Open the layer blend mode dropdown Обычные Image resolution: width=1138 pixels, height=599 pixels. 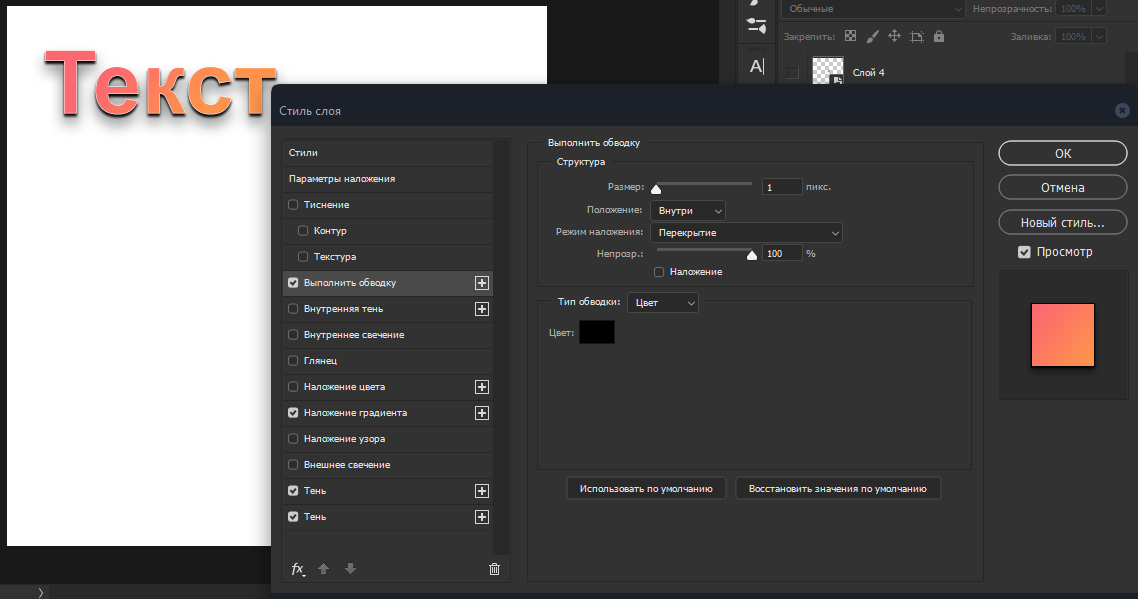click(x=874, y=9)
